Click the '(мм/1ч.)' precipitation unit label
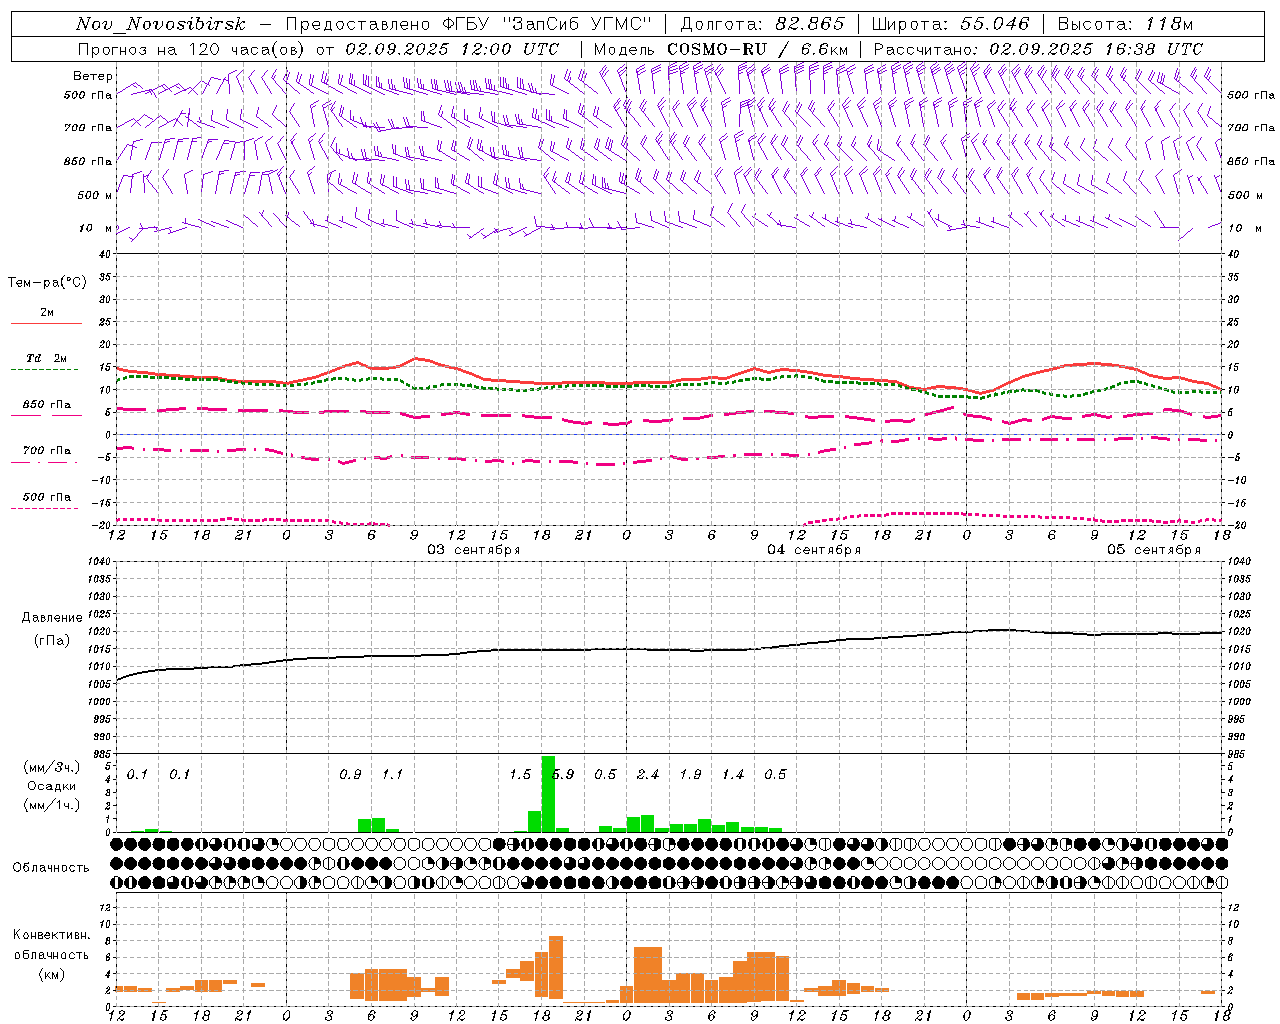1280x1024 pixels. coord(52,805)
